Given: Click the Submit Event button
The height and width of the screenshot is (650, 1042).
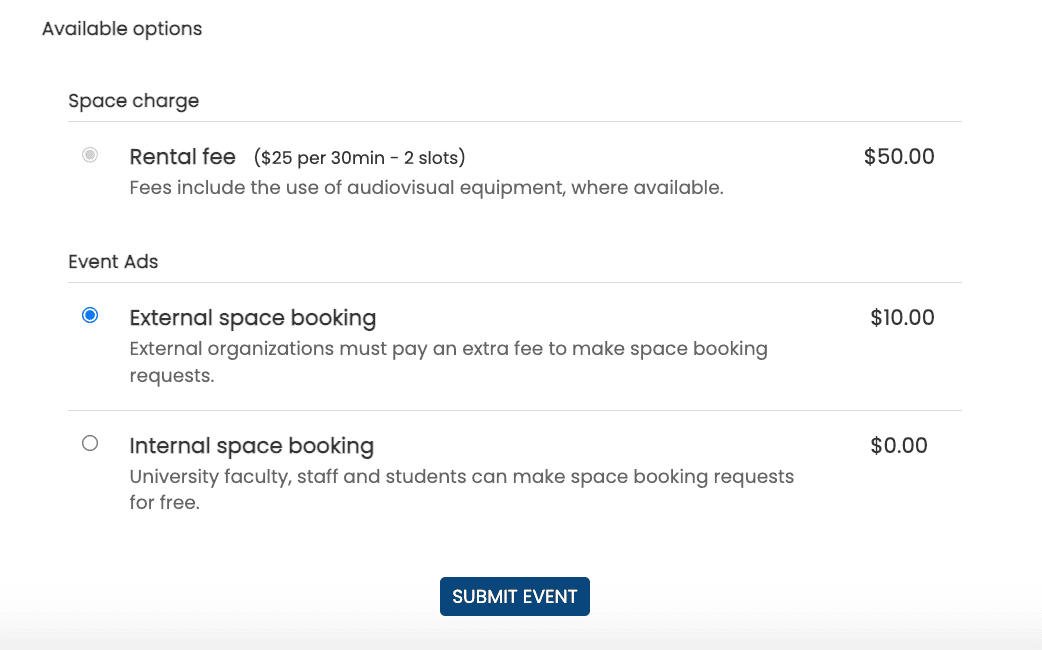Looking at the screenshot, I should [x=514, y=596].
